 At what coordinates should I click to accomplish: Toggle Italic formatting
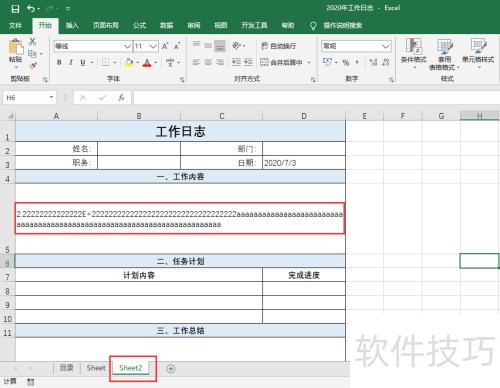point(71,62)
